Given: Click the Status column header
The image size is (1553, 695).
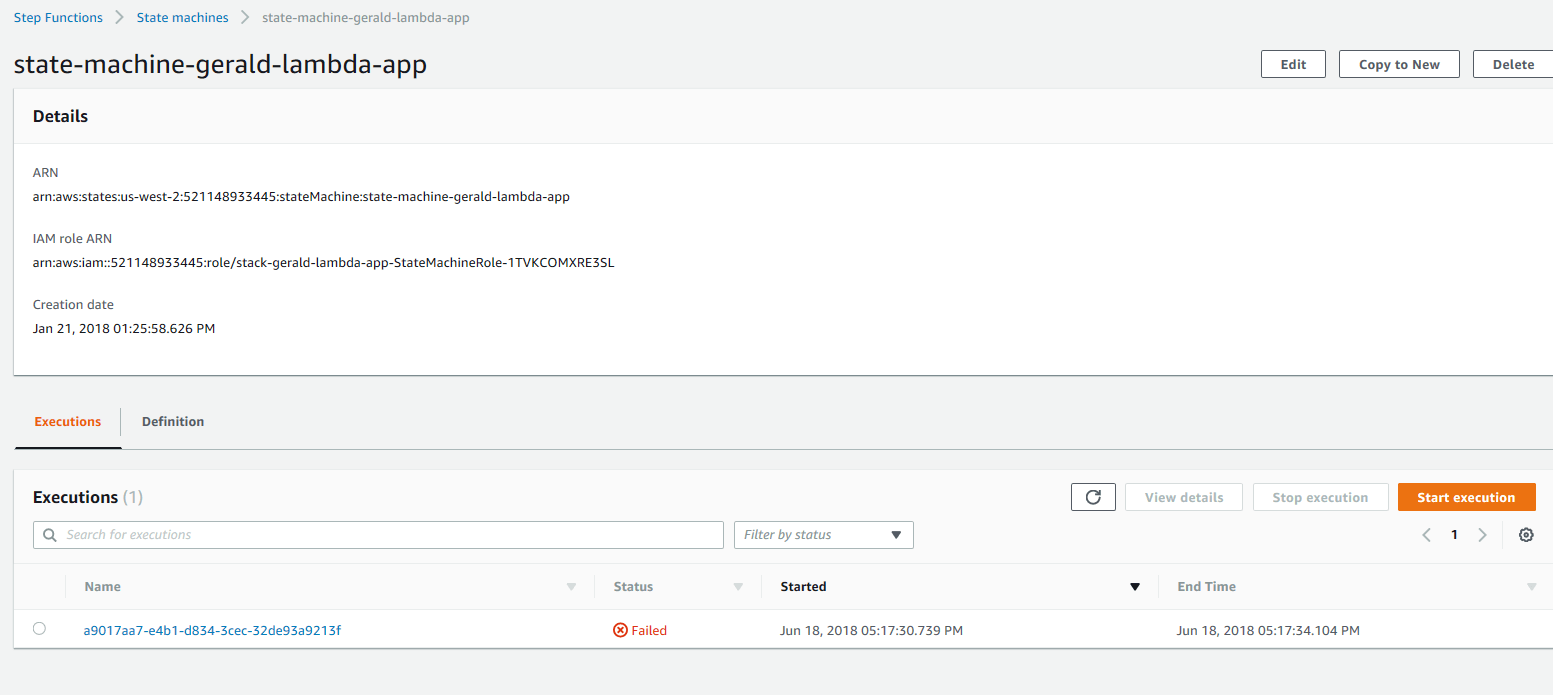Looking at the screenshot, I should click(633, 587).
